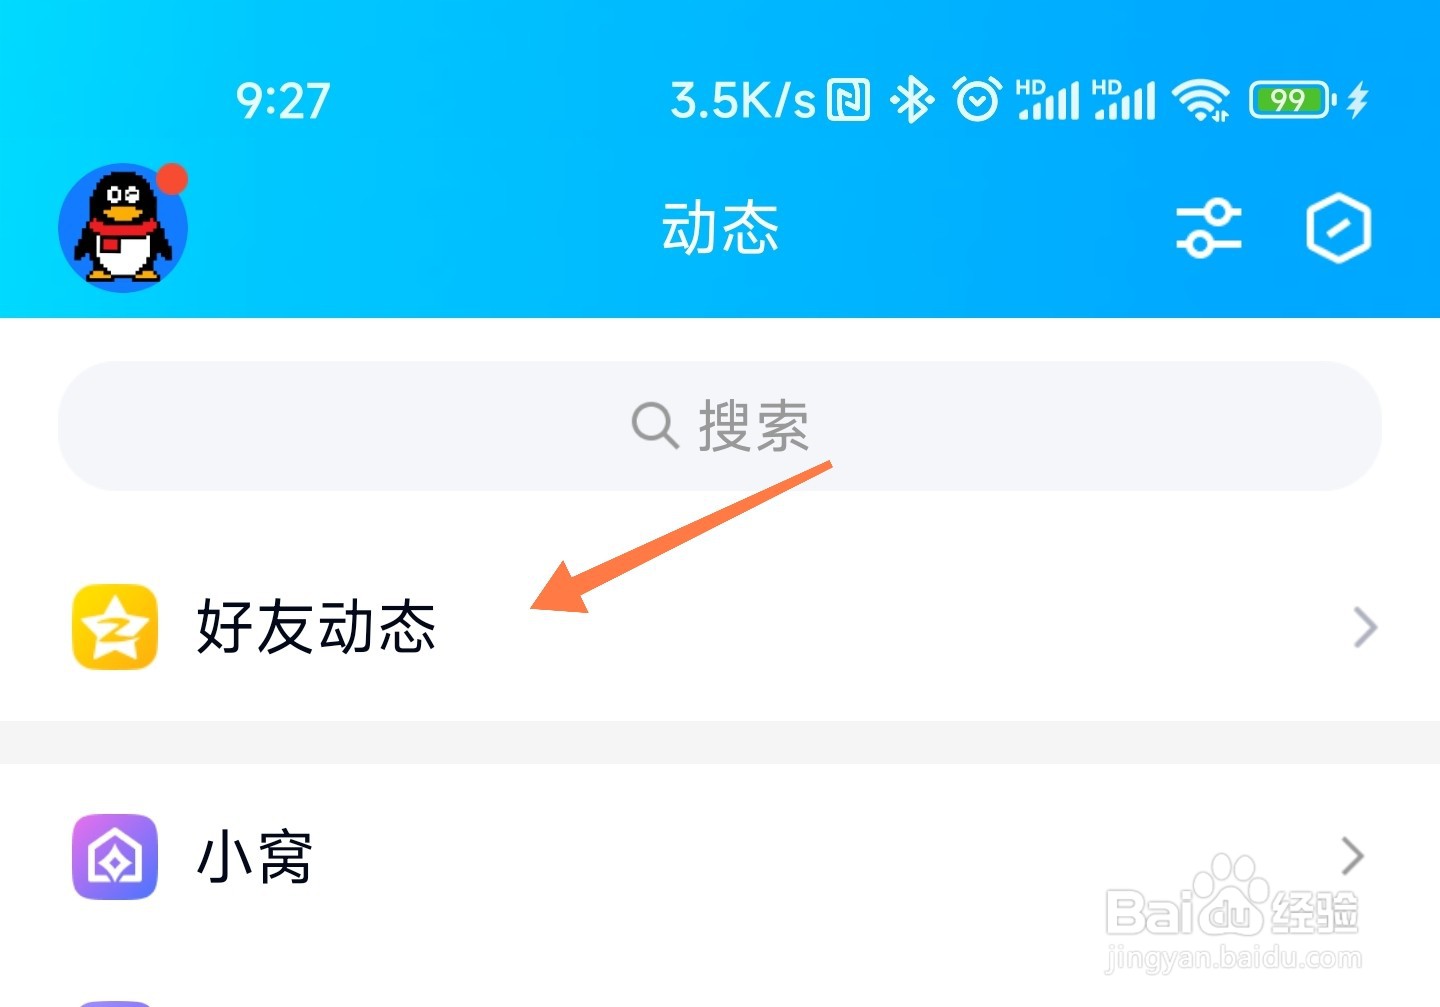Tap the alarm clock status icon
1440x1007 pixels.
pos(976,100)
